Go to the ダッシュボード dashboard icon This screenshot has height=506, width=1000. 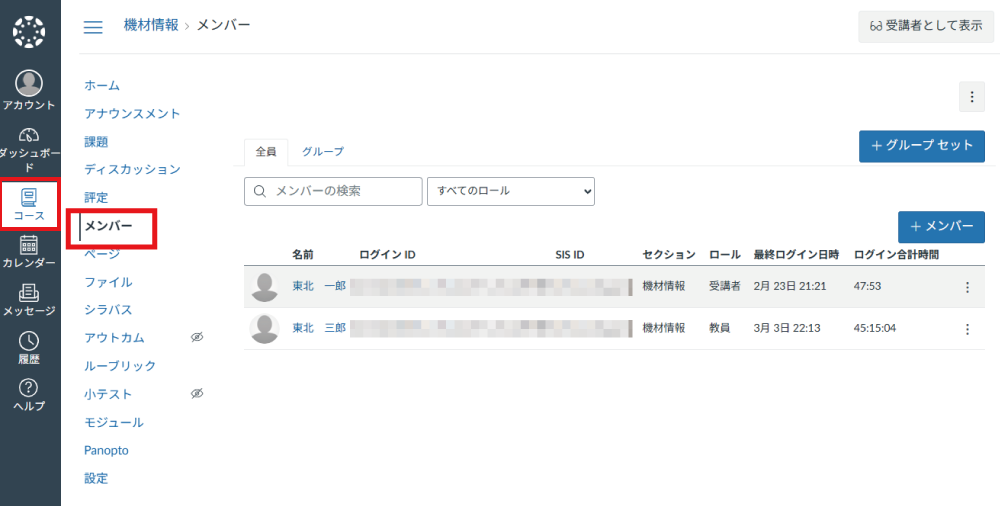[29, 135]
